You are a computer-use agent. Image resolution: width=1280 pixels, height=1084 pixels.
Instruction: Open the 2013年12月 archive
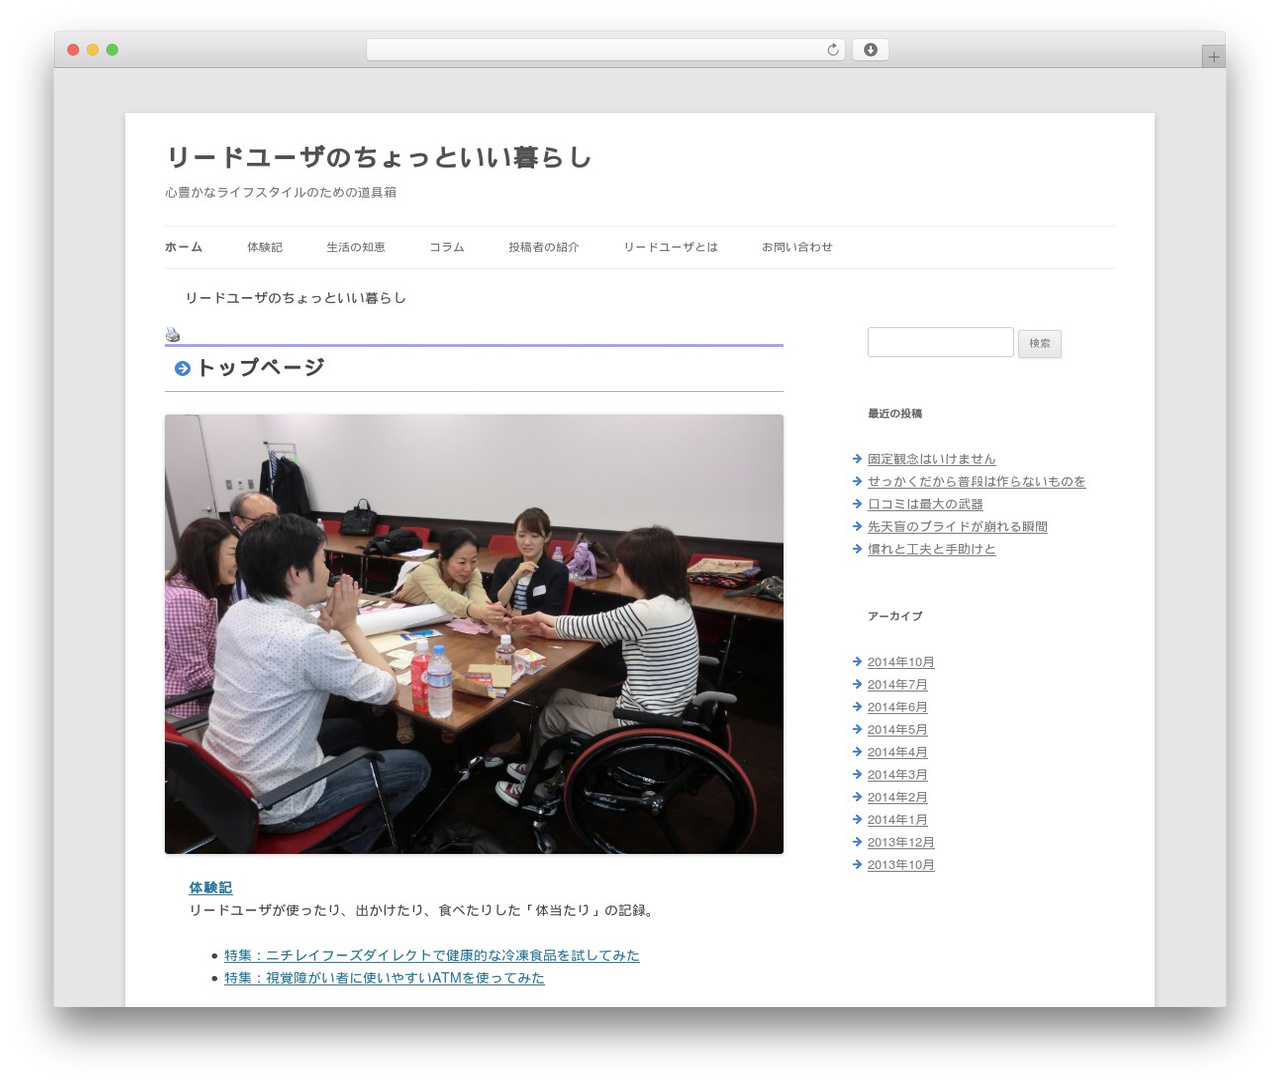coord(900,842)
